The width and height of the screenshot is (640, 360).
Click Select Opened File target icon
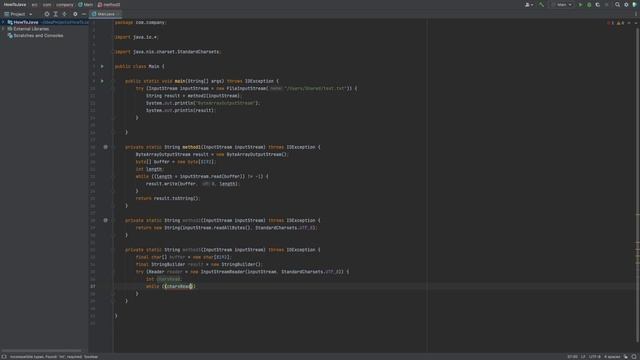click(47, 14)
